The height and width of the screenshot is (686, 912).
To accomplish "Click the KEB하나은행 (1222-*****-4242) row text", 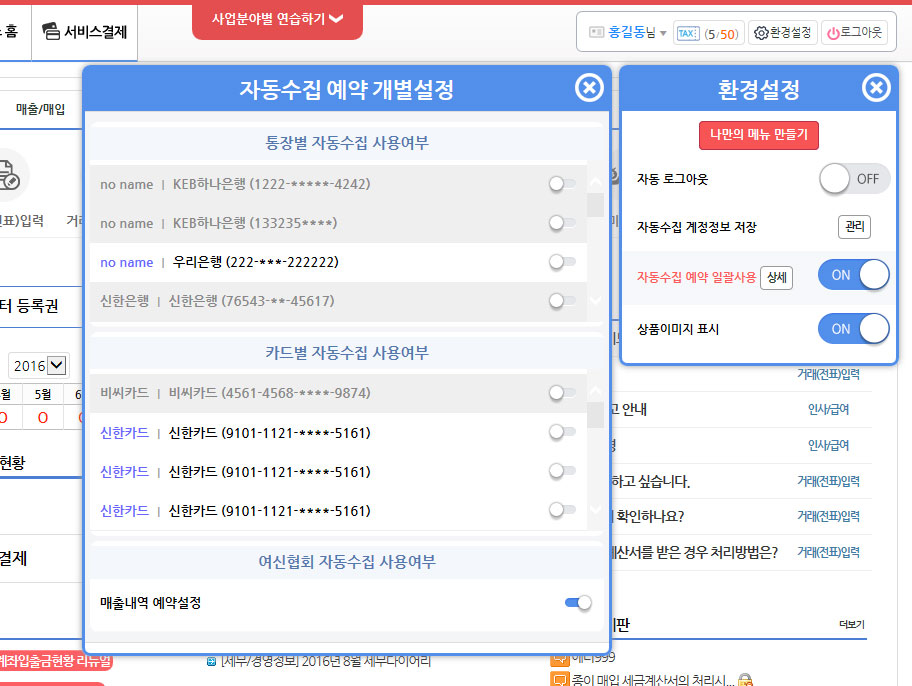I will [x=272, y=184].
